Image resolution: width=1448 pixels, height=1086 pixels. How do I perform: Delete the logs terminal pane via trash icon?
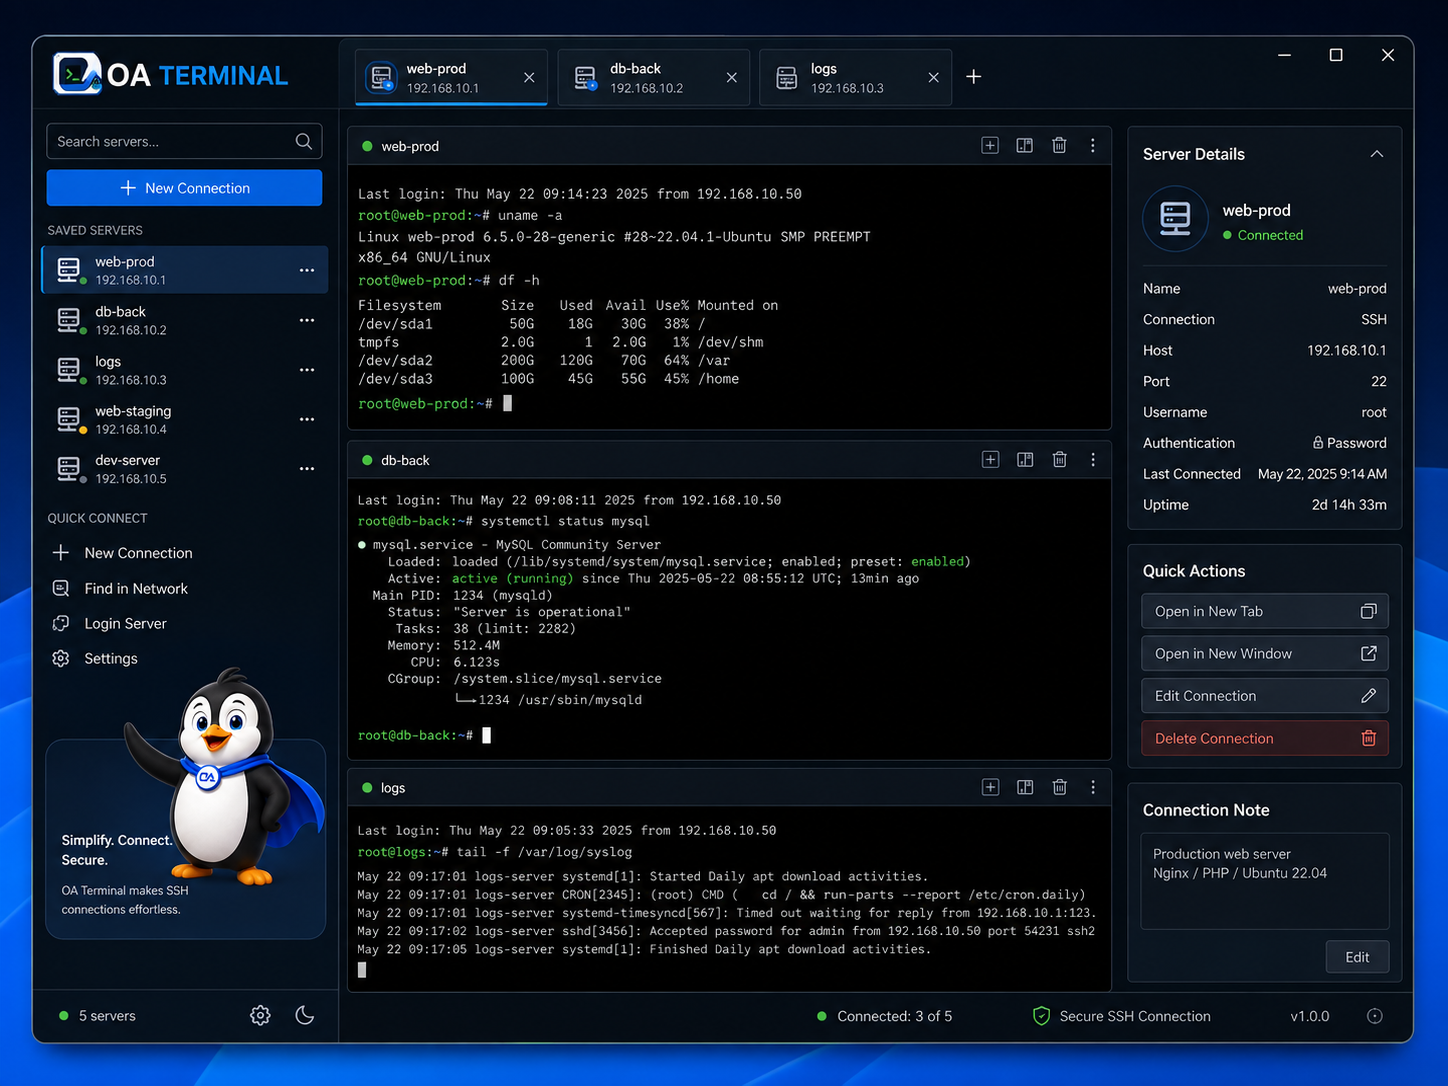point(1059,788)
